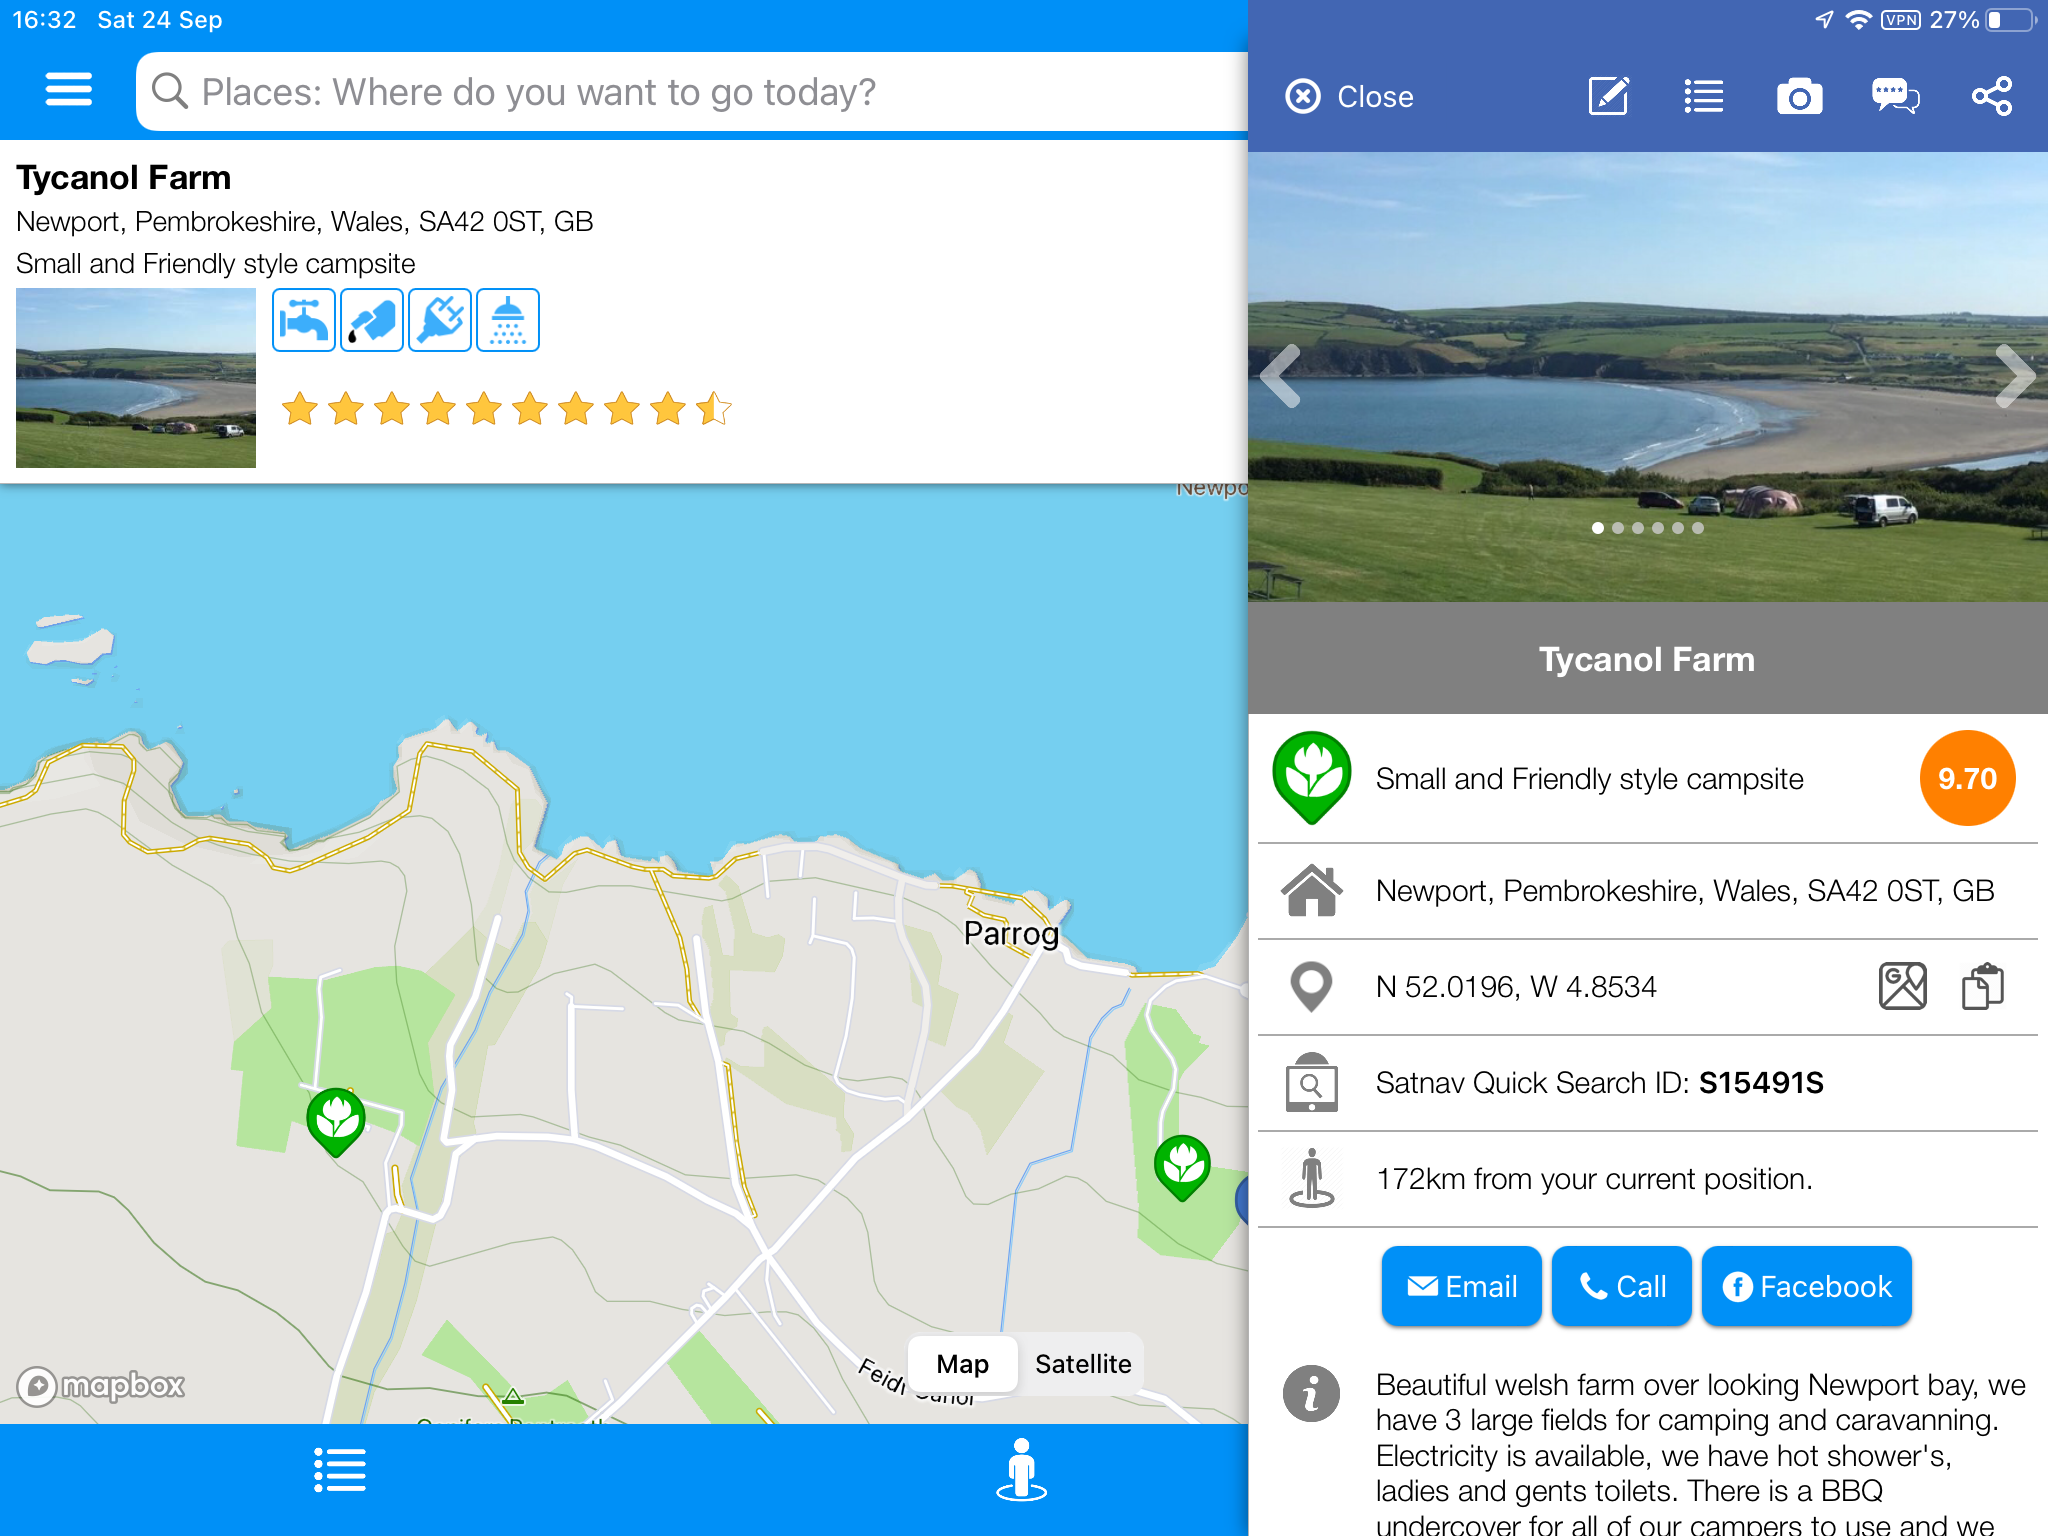The width and height of the screenshot is (2048, 1536).
Task: Tap the green campsite category pin icon
Action: coord(1312,778)
